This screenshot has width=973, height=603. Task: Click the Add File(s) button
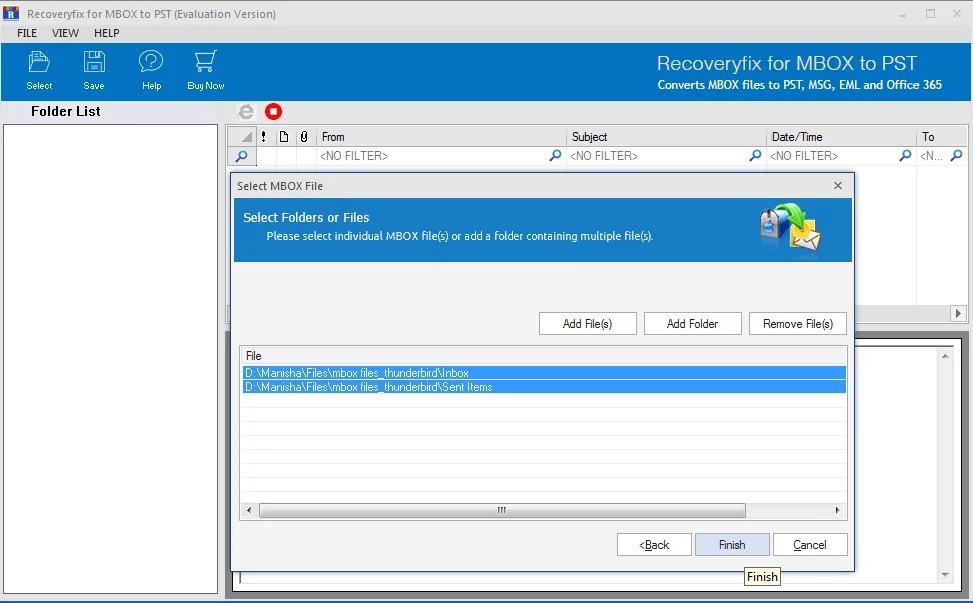588,324
